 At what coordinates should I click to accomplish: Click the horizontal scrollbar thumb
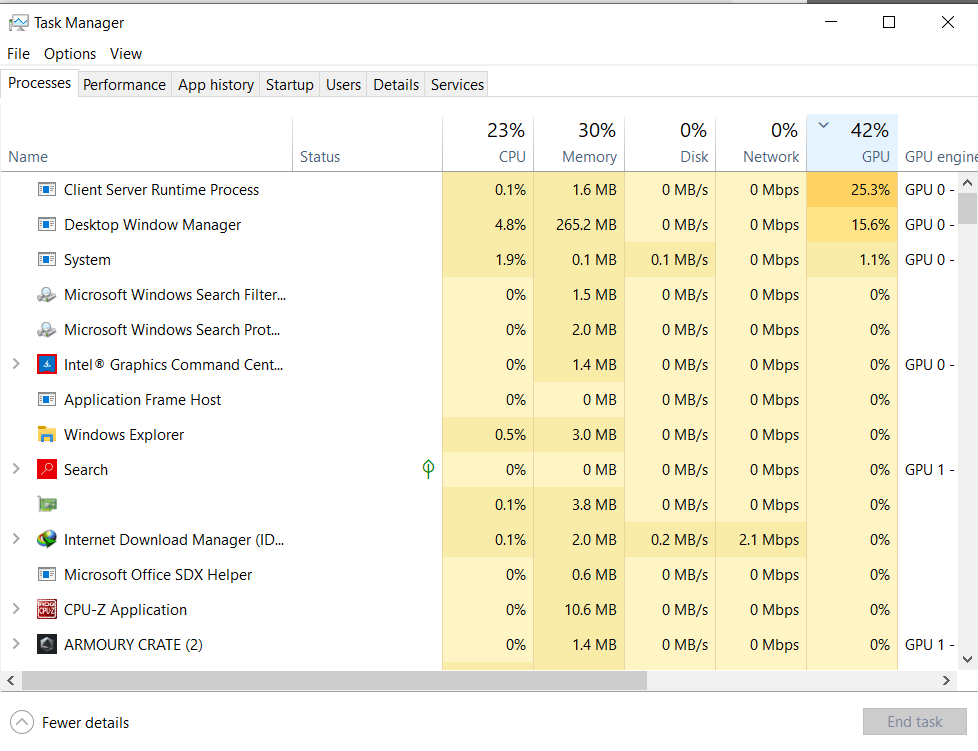pos(334,681)
